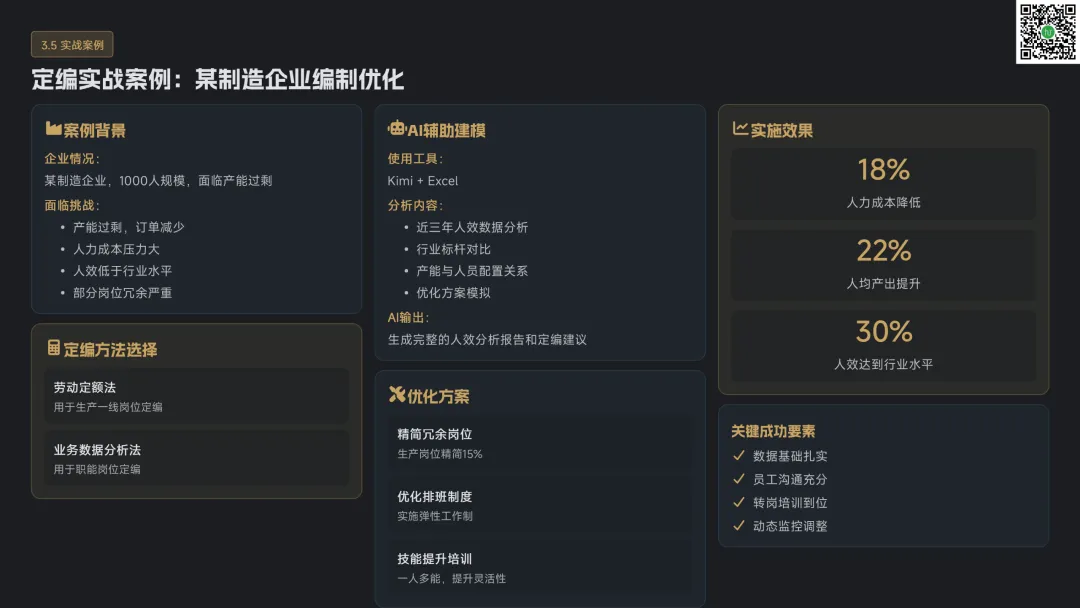Click the checkmark next to 数据基础扎实
Viewport: 1080px width, 608px height.
click(x=739, y=456)
